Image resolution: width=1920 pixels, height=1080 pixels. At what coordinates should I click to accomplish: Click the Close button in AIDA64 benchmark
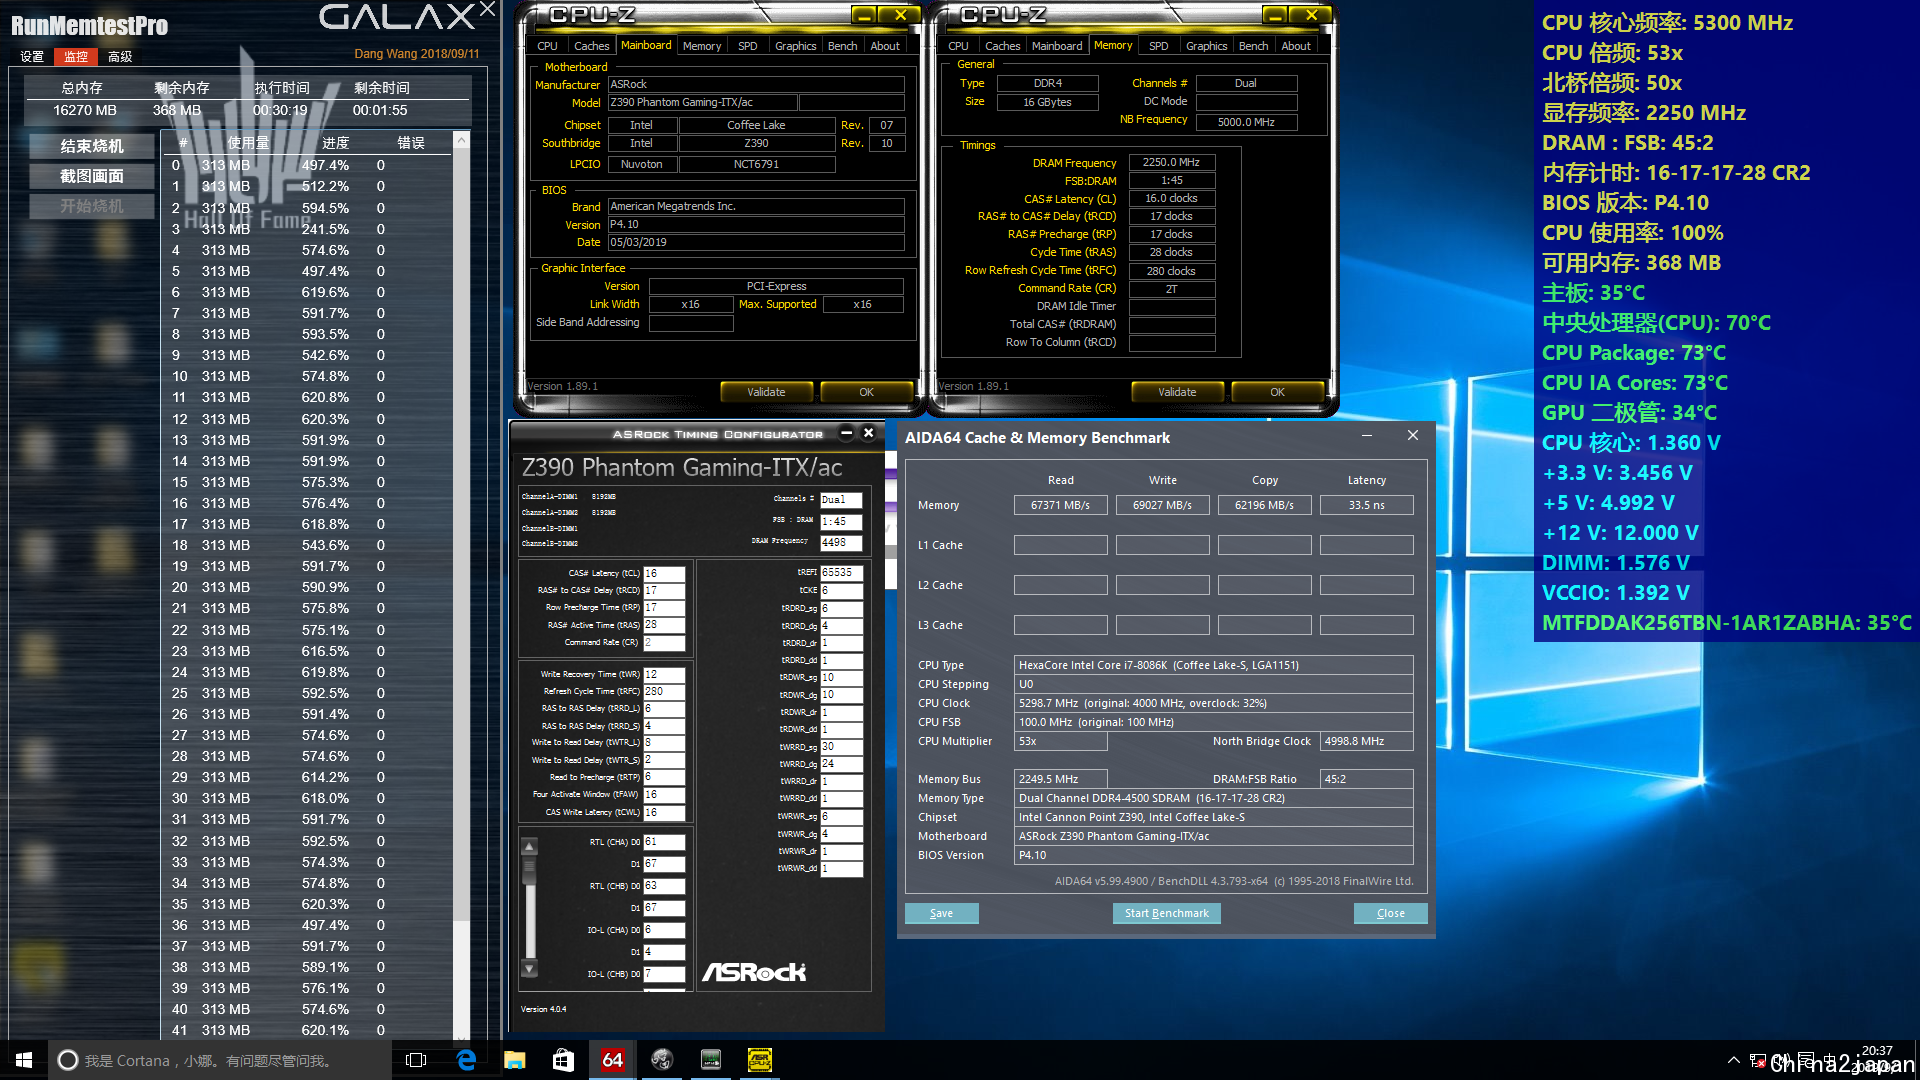pos(1390,913)
